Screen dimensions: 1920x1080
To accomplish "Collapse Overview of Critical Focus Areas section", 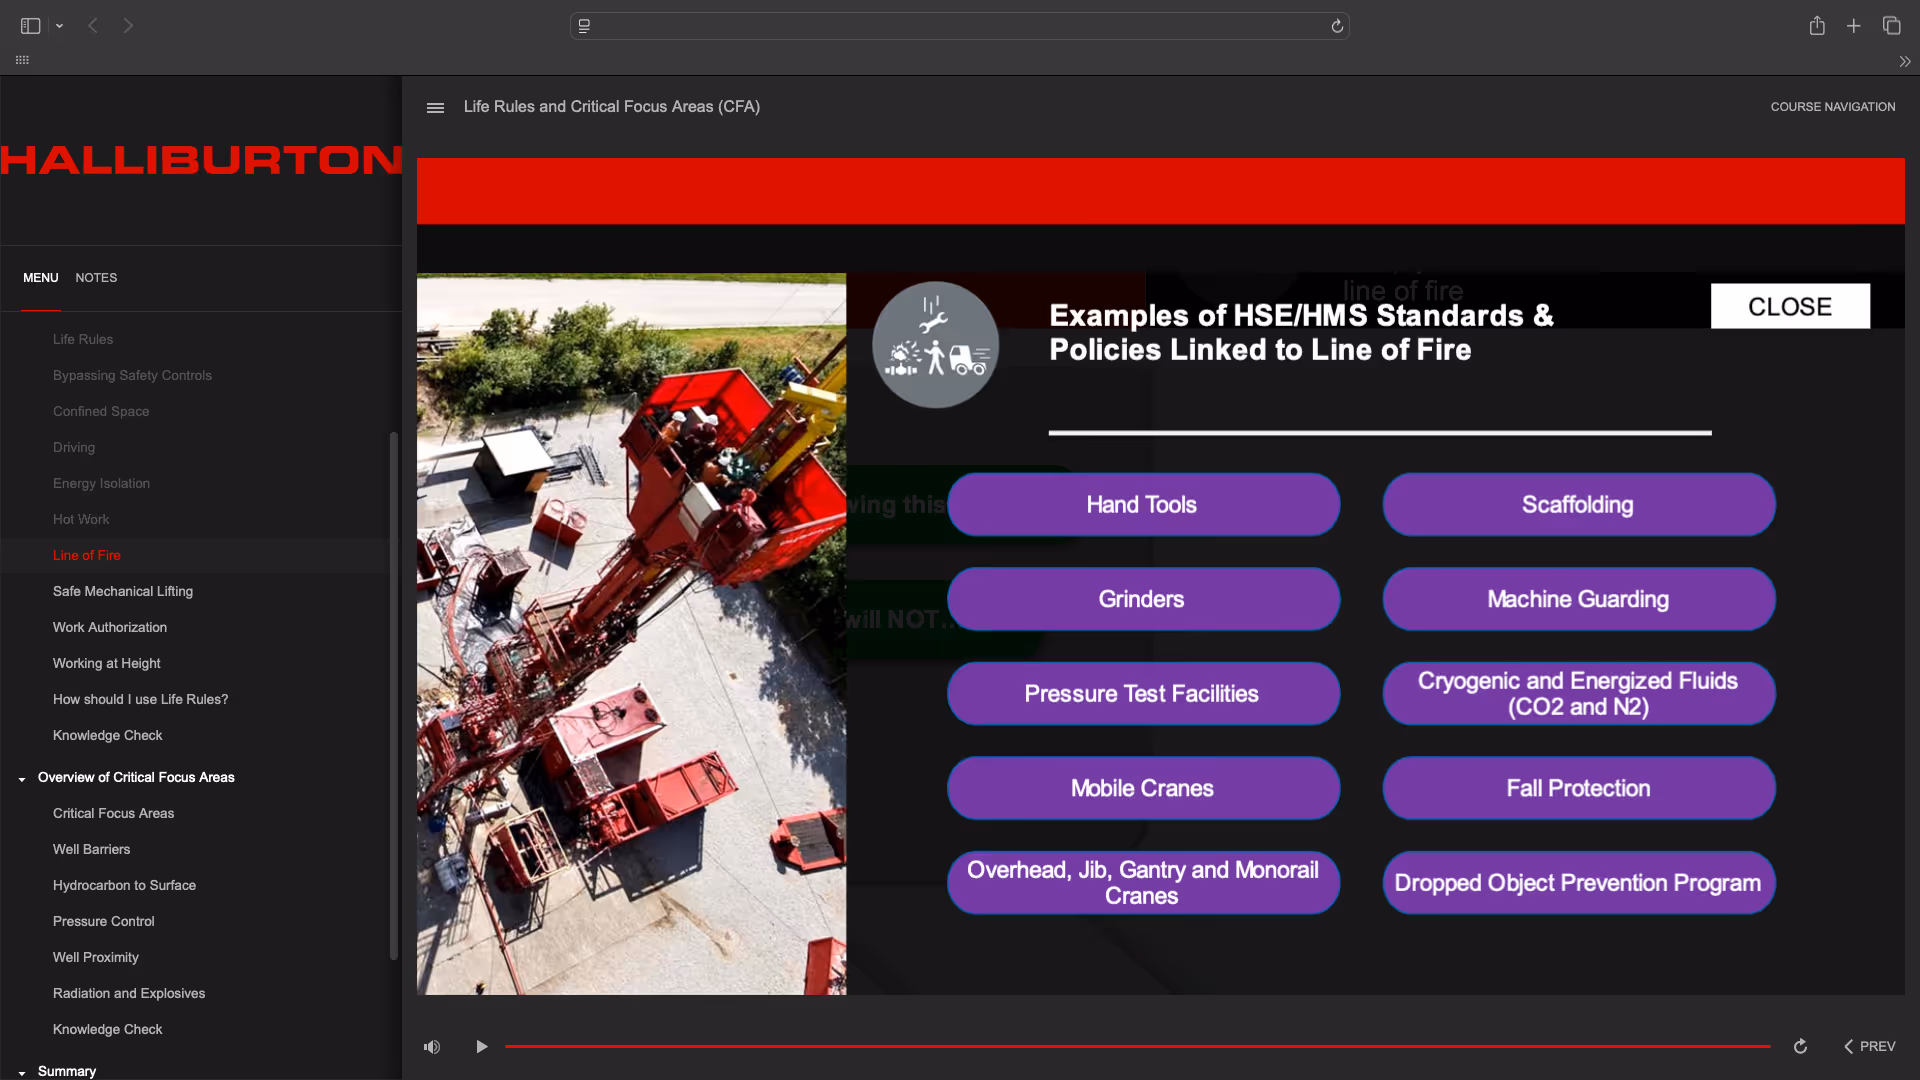I will coord(22,779).
